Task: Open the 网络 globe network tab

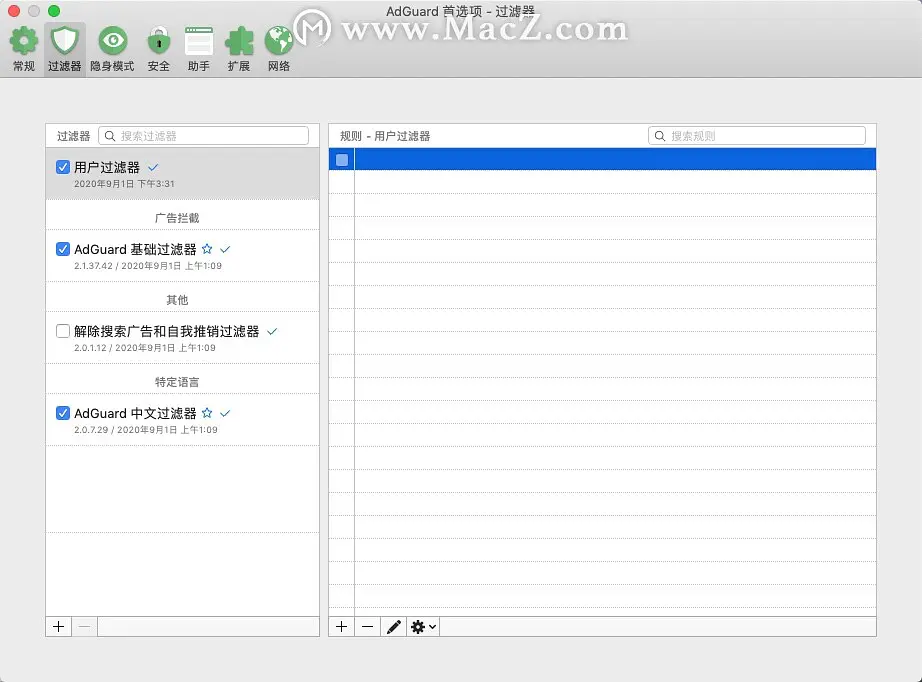Action: coord(279,49)
